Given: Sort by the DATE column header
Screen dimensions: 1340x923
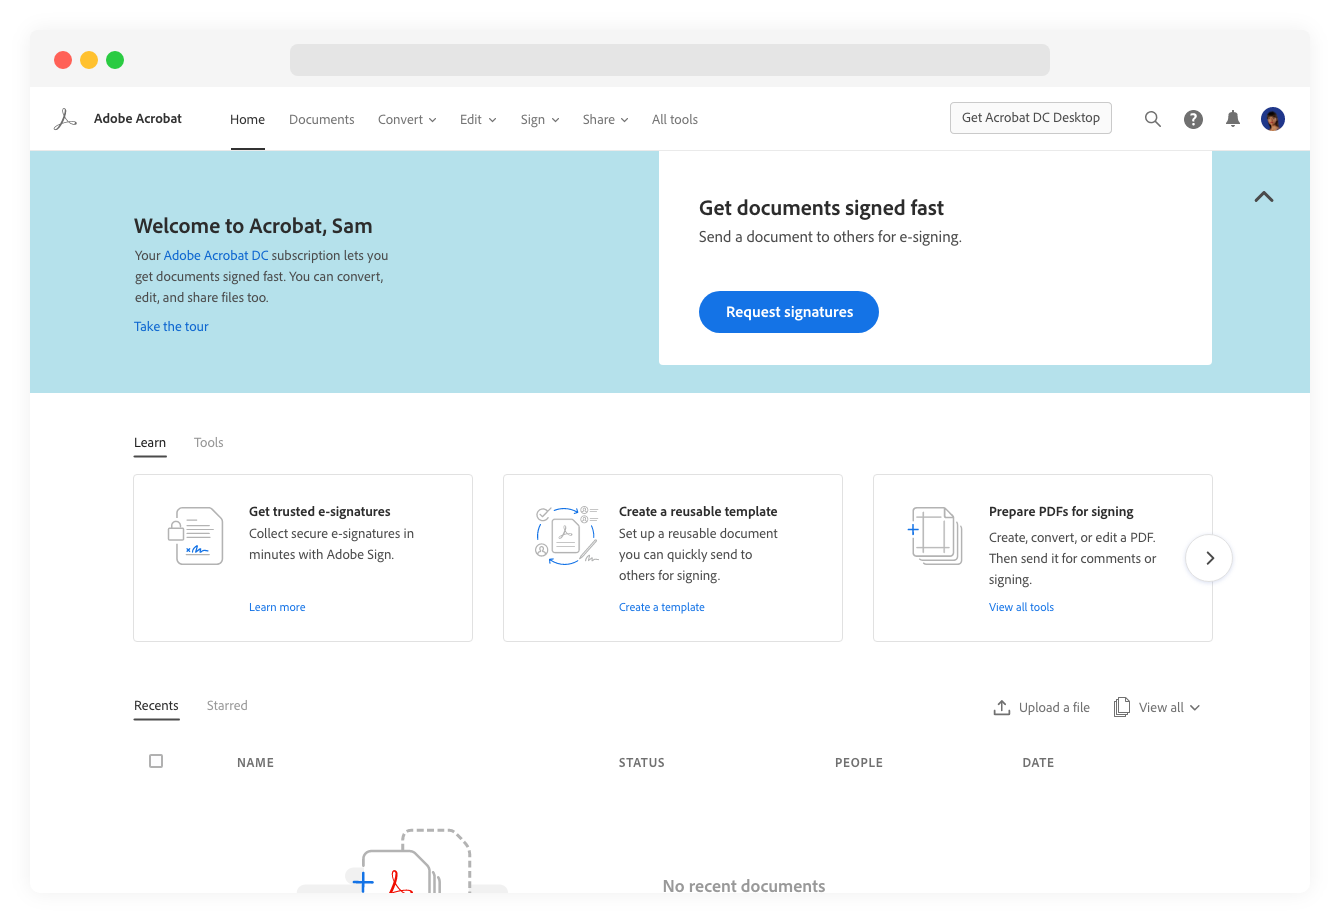Looking at the screenshot, I should coord(1038,763).
